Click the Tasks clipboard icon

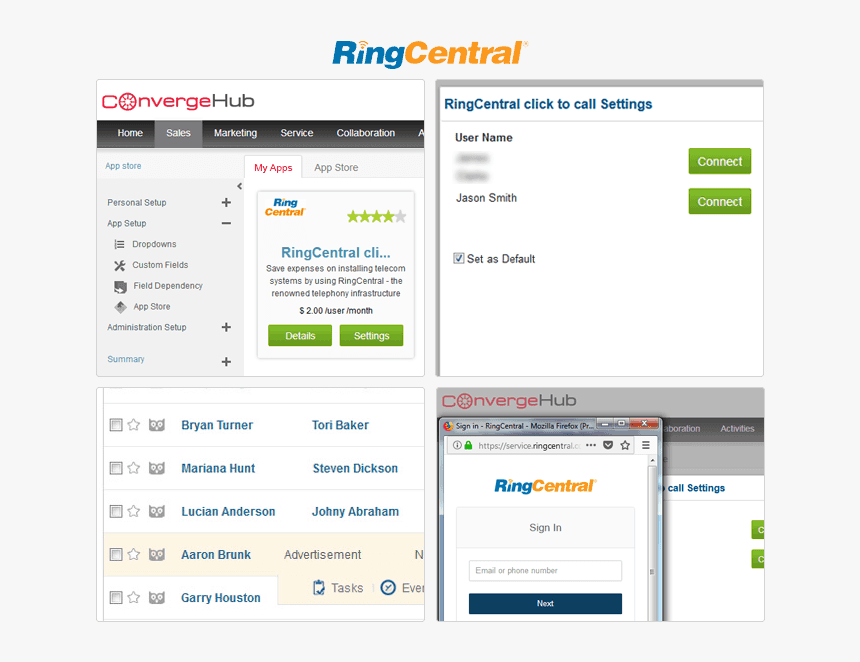coord(319,587)
